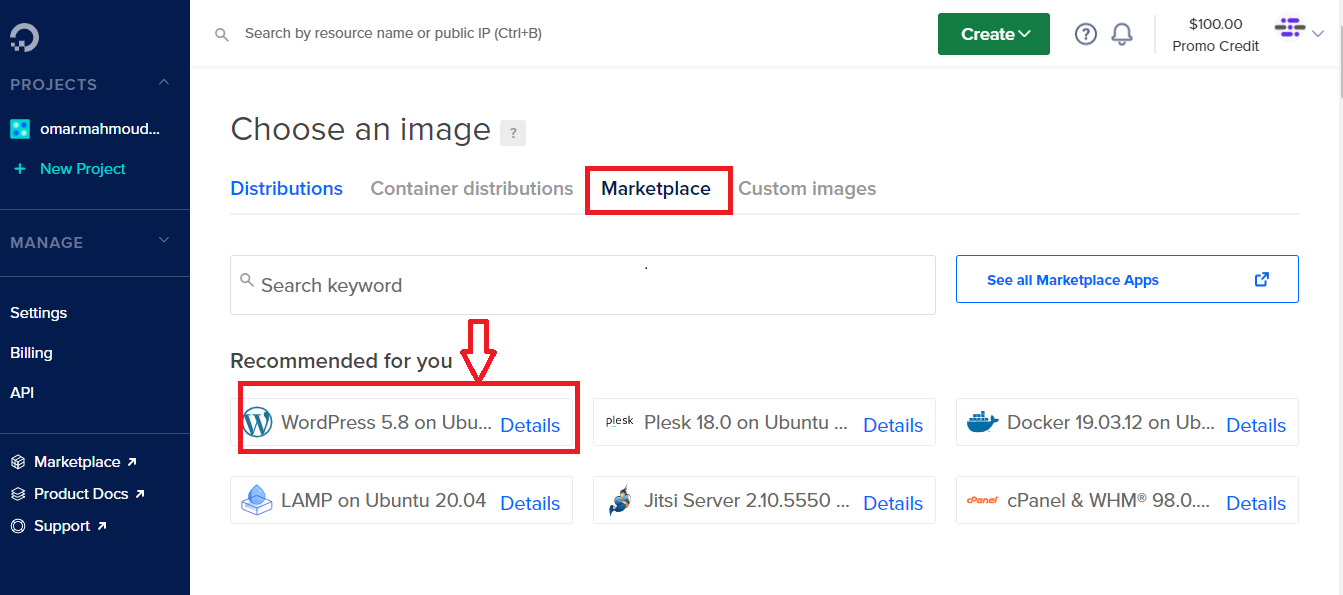Click See all Marketplace Apps button
1343x595 pixels.
[x=1127, y=279]
